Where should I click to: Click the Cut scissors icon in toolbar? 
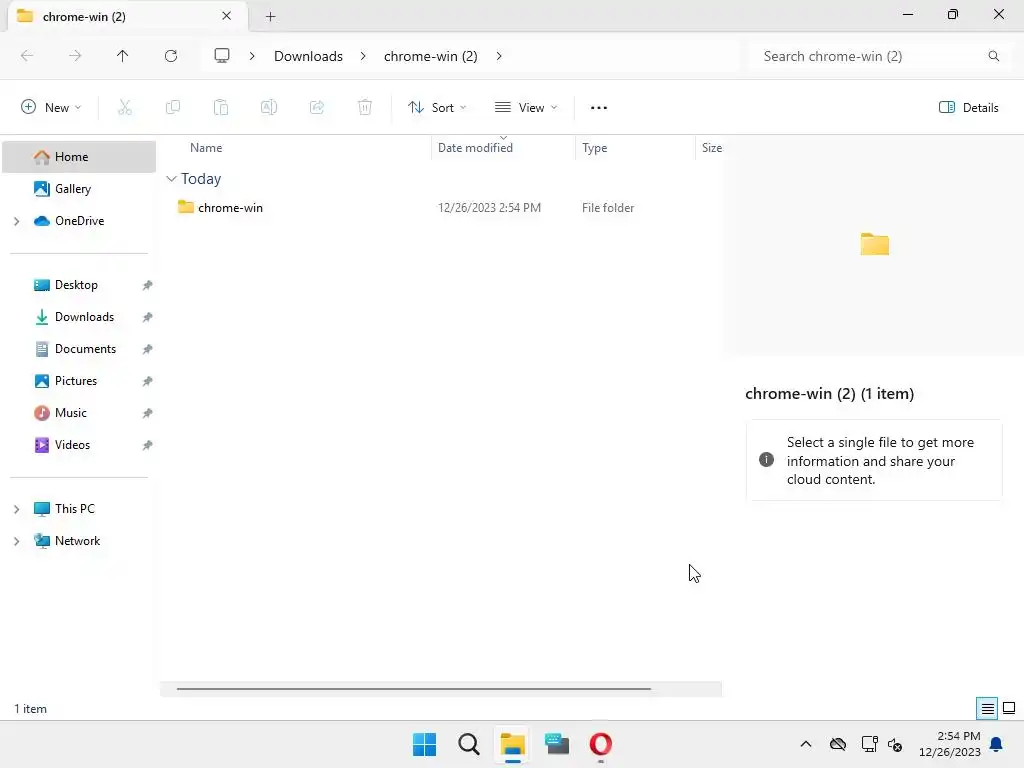click(x=125, y=108)
